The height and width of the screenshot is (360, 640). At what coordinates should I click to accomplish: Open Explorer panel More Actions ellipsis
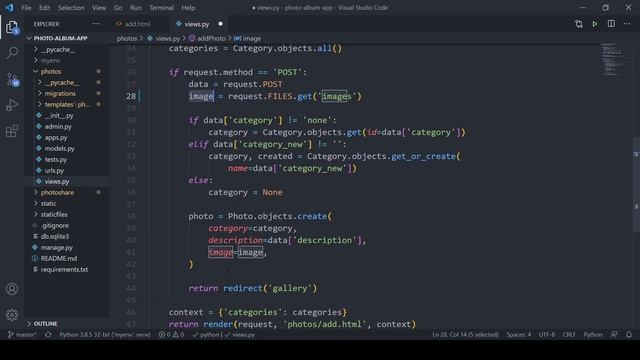click(96, 24)
